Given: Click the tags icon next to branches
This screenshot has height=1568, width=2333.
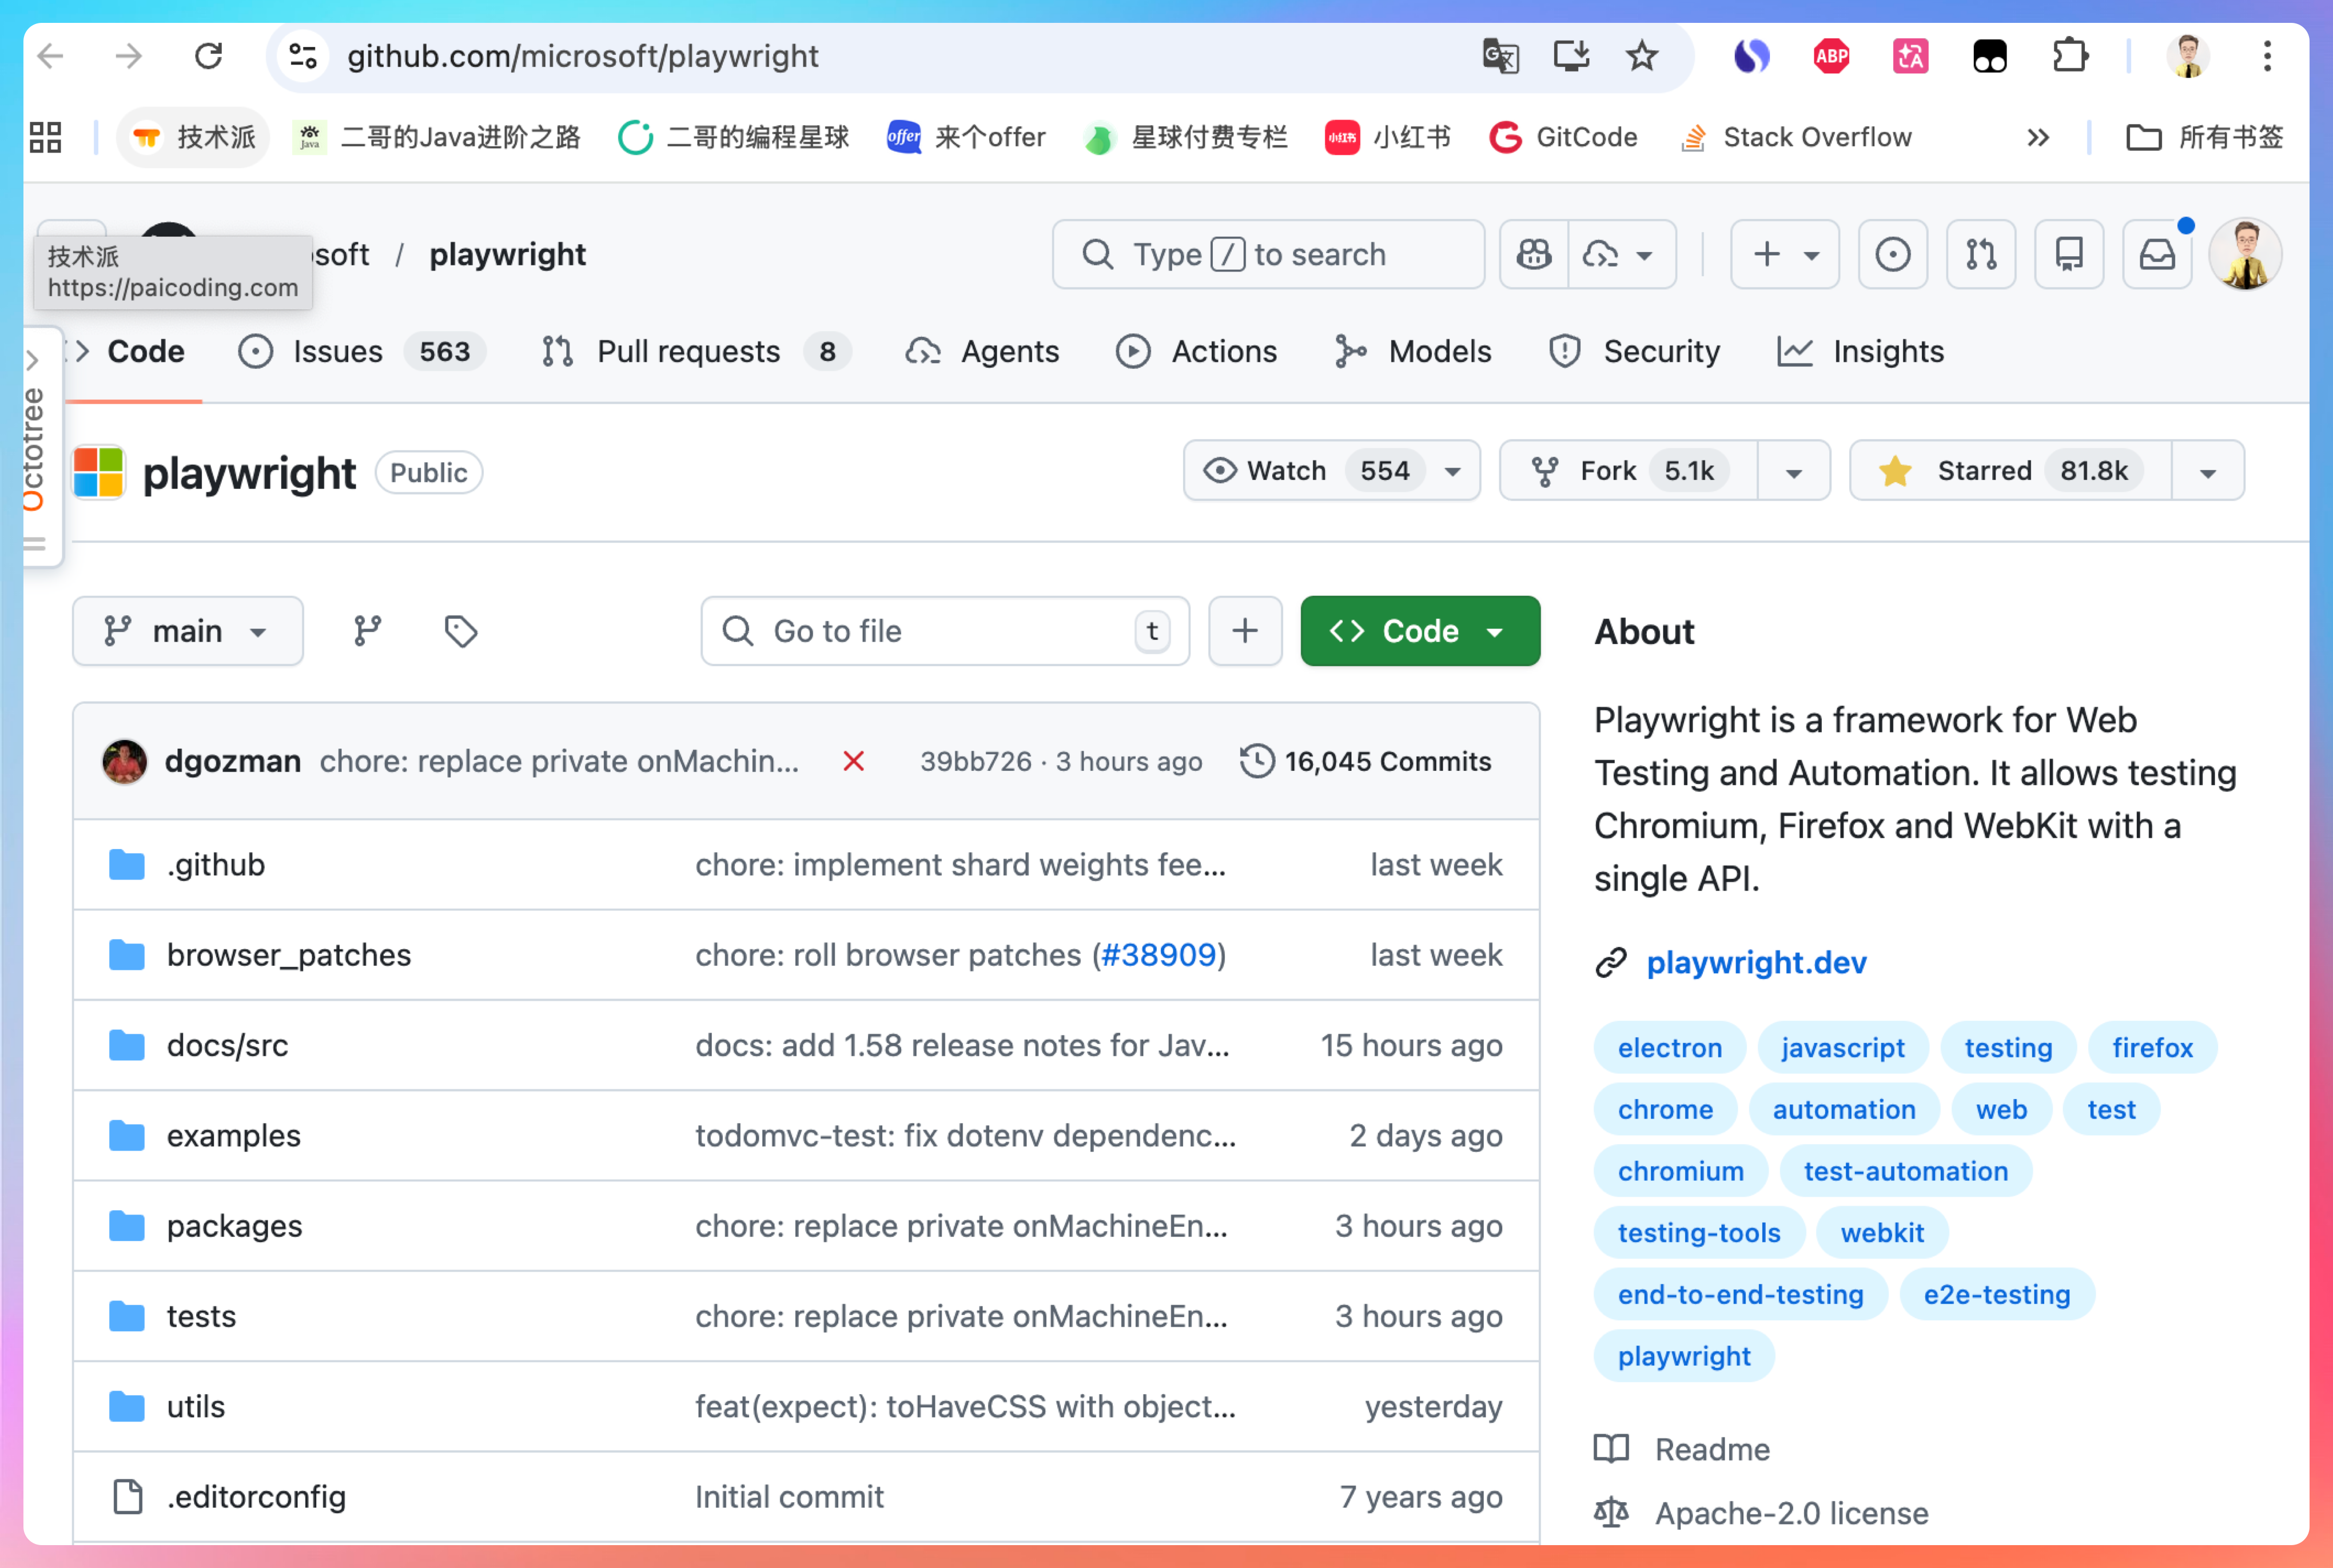Looking at the screenshot, I should [460, 631].
